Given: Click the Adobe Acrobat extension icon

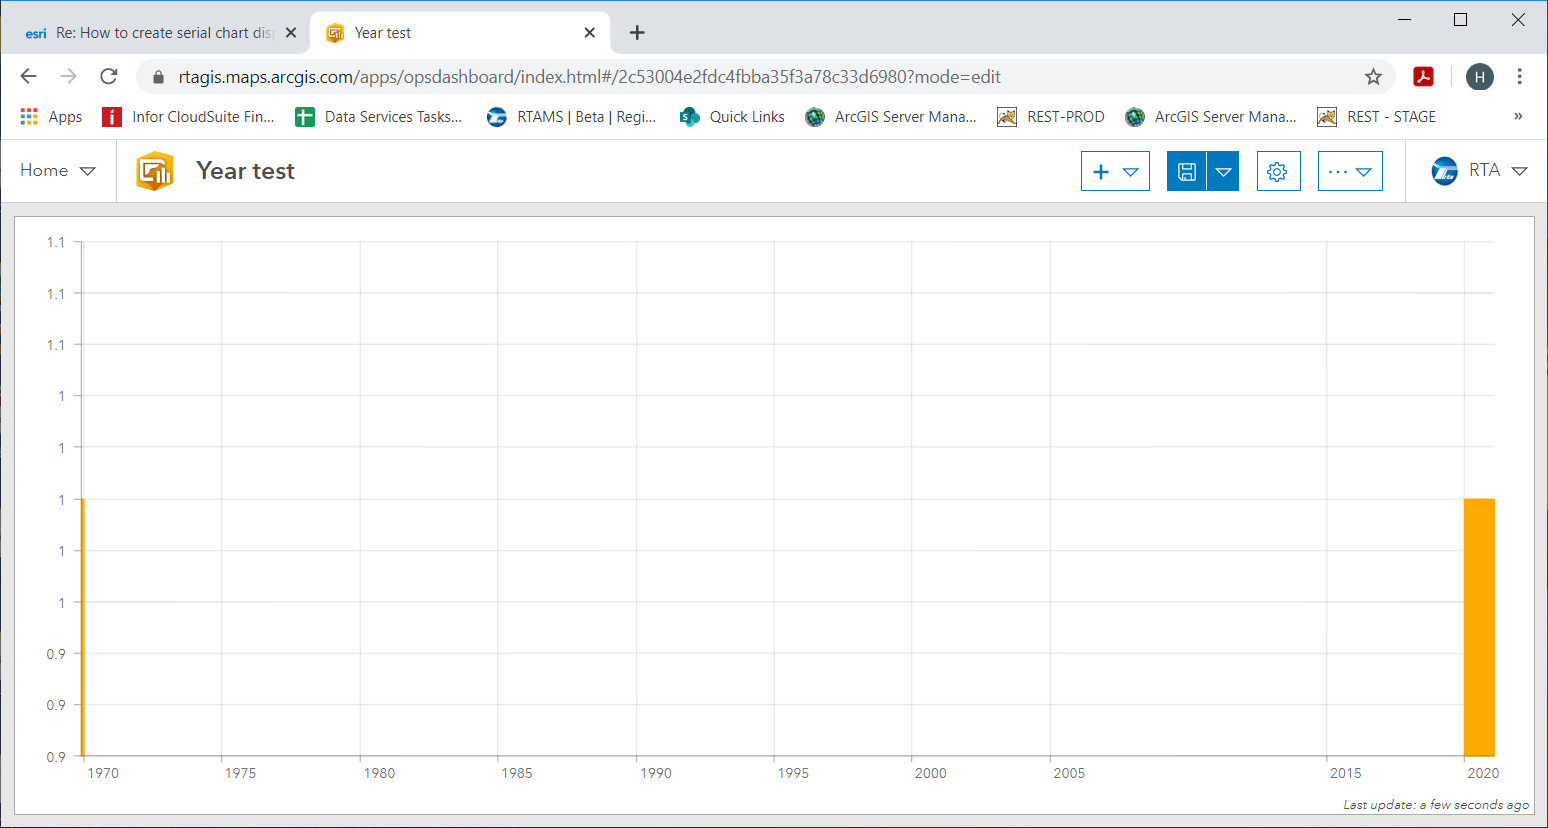Looking at the screenshot, I should [1423, 76].
